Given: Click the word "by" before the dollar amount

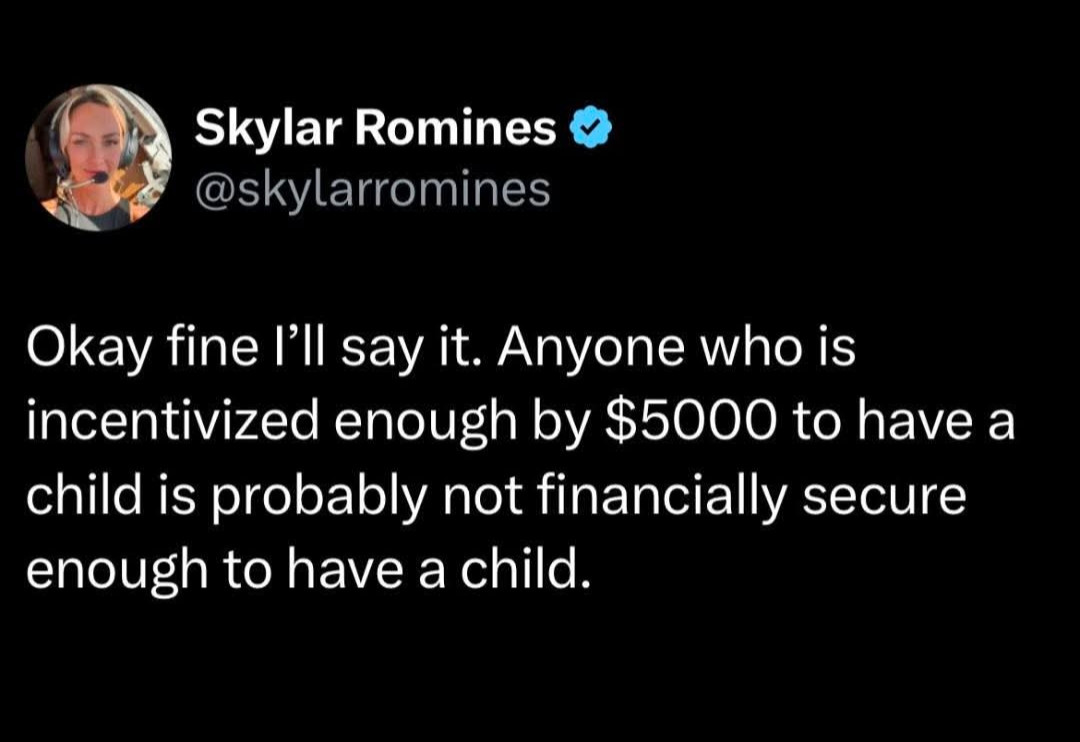Looking at the screenshot, I should pos(561,423).
